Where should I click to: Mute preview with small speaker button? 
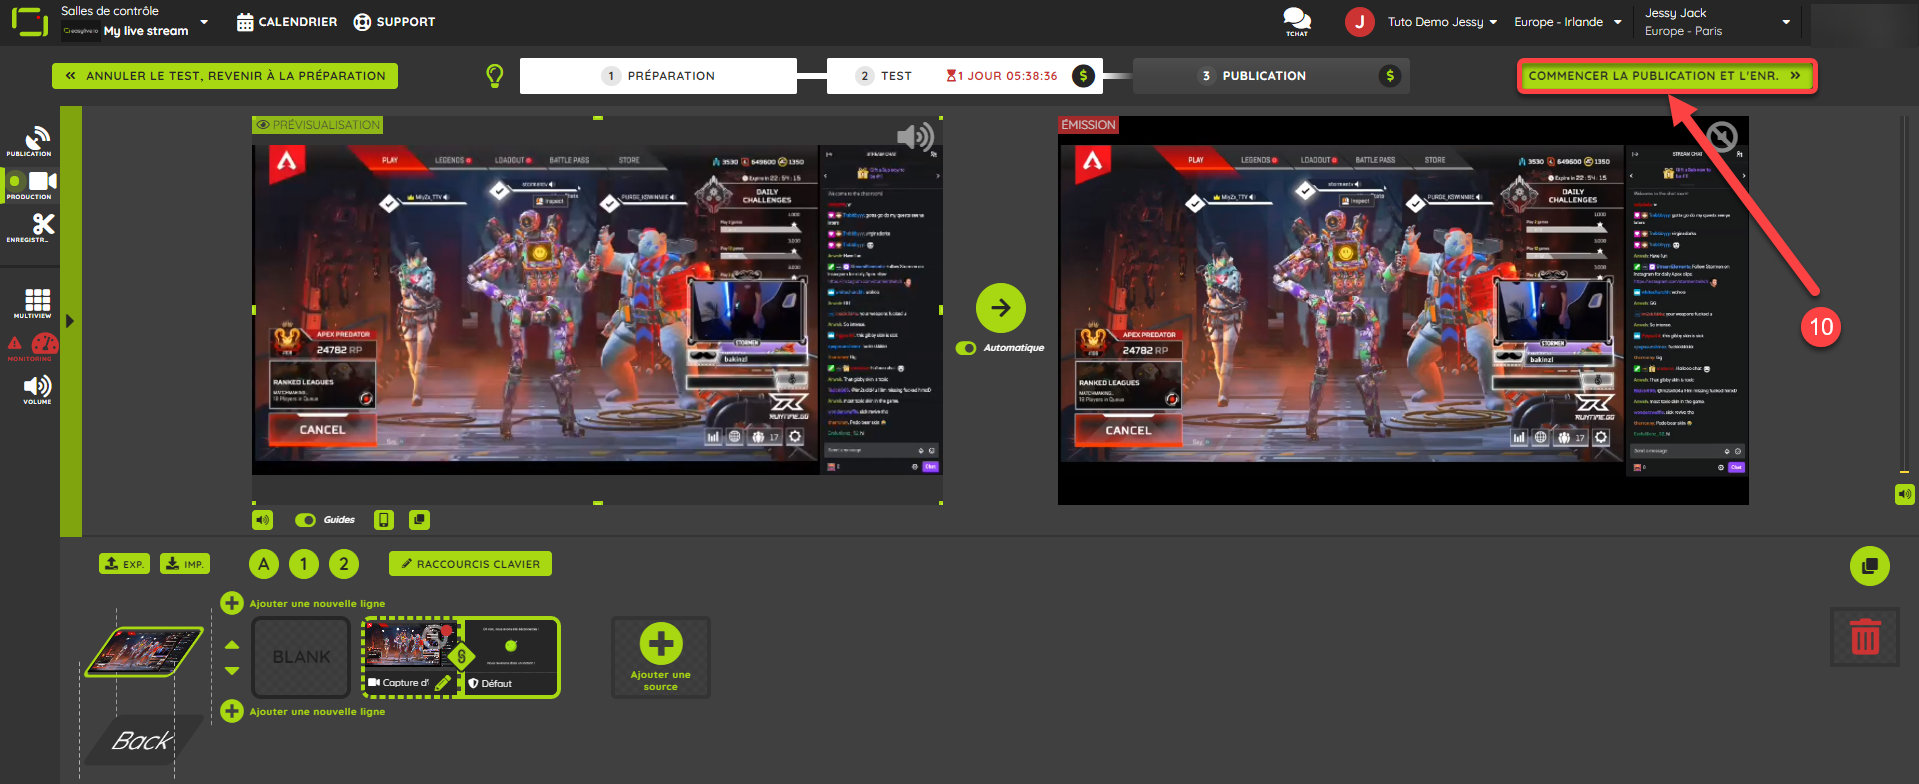click(x=262, y=520)
